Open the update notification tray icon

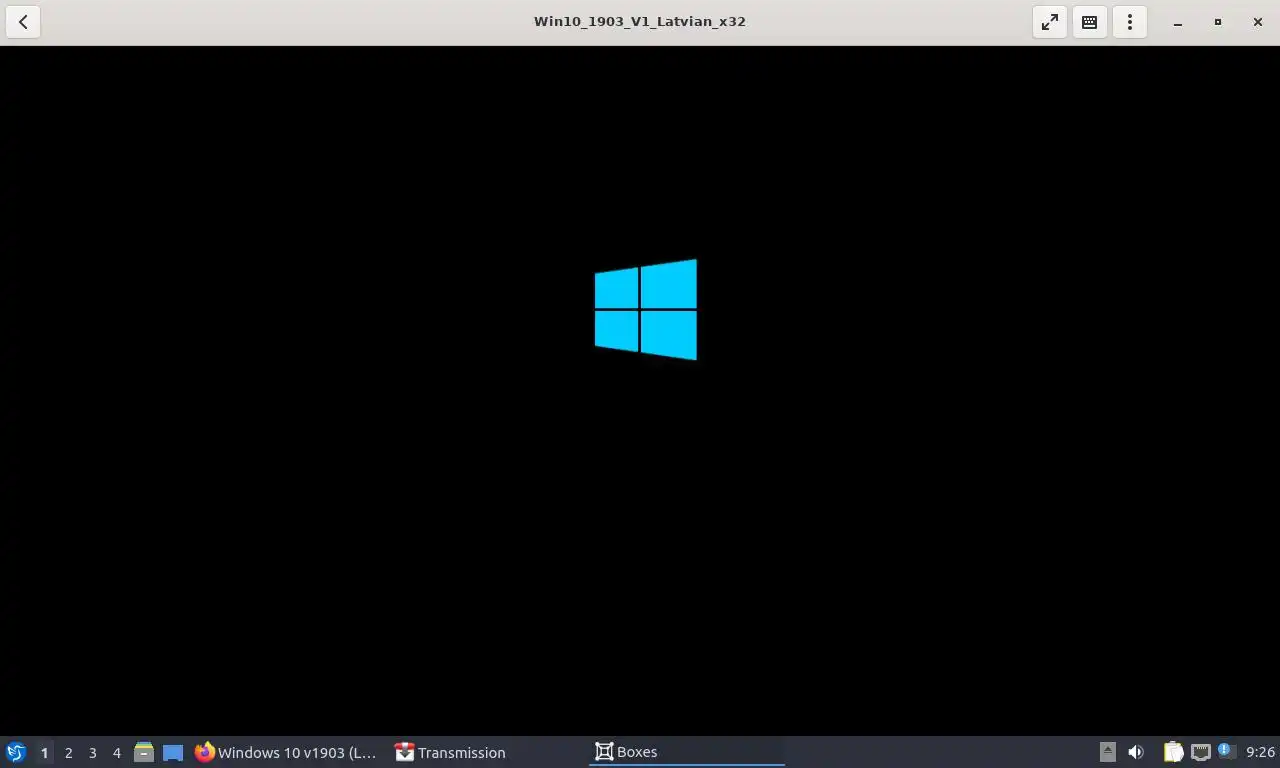tap(1226, 751)
